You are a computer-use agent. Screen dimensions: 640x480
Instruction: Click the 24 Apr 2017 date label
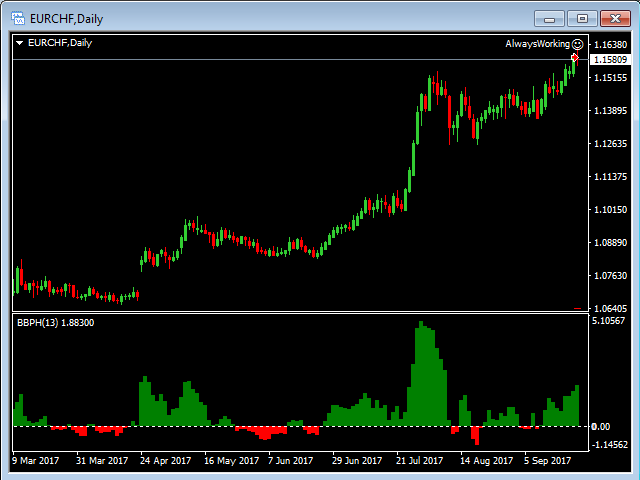click(x=165, y=461)
